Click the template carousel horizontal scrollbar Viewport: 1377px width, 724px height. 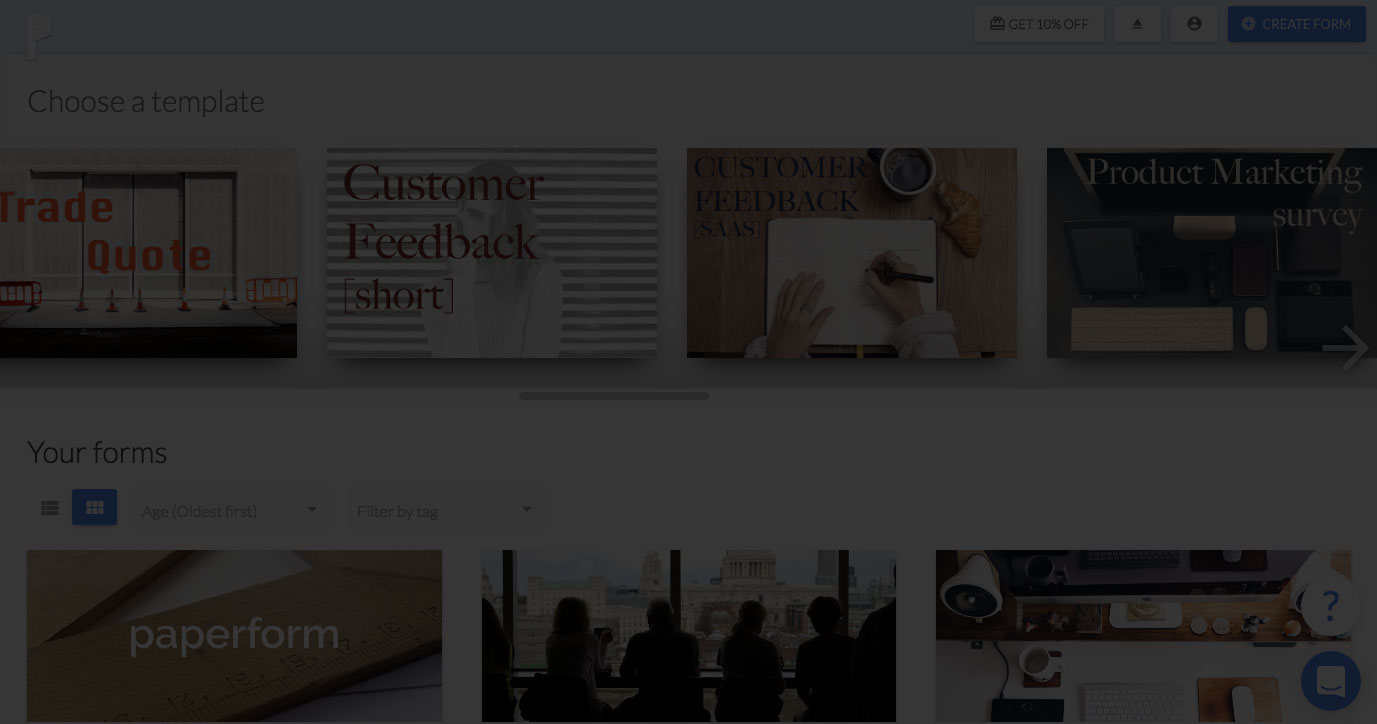point(614,396)
